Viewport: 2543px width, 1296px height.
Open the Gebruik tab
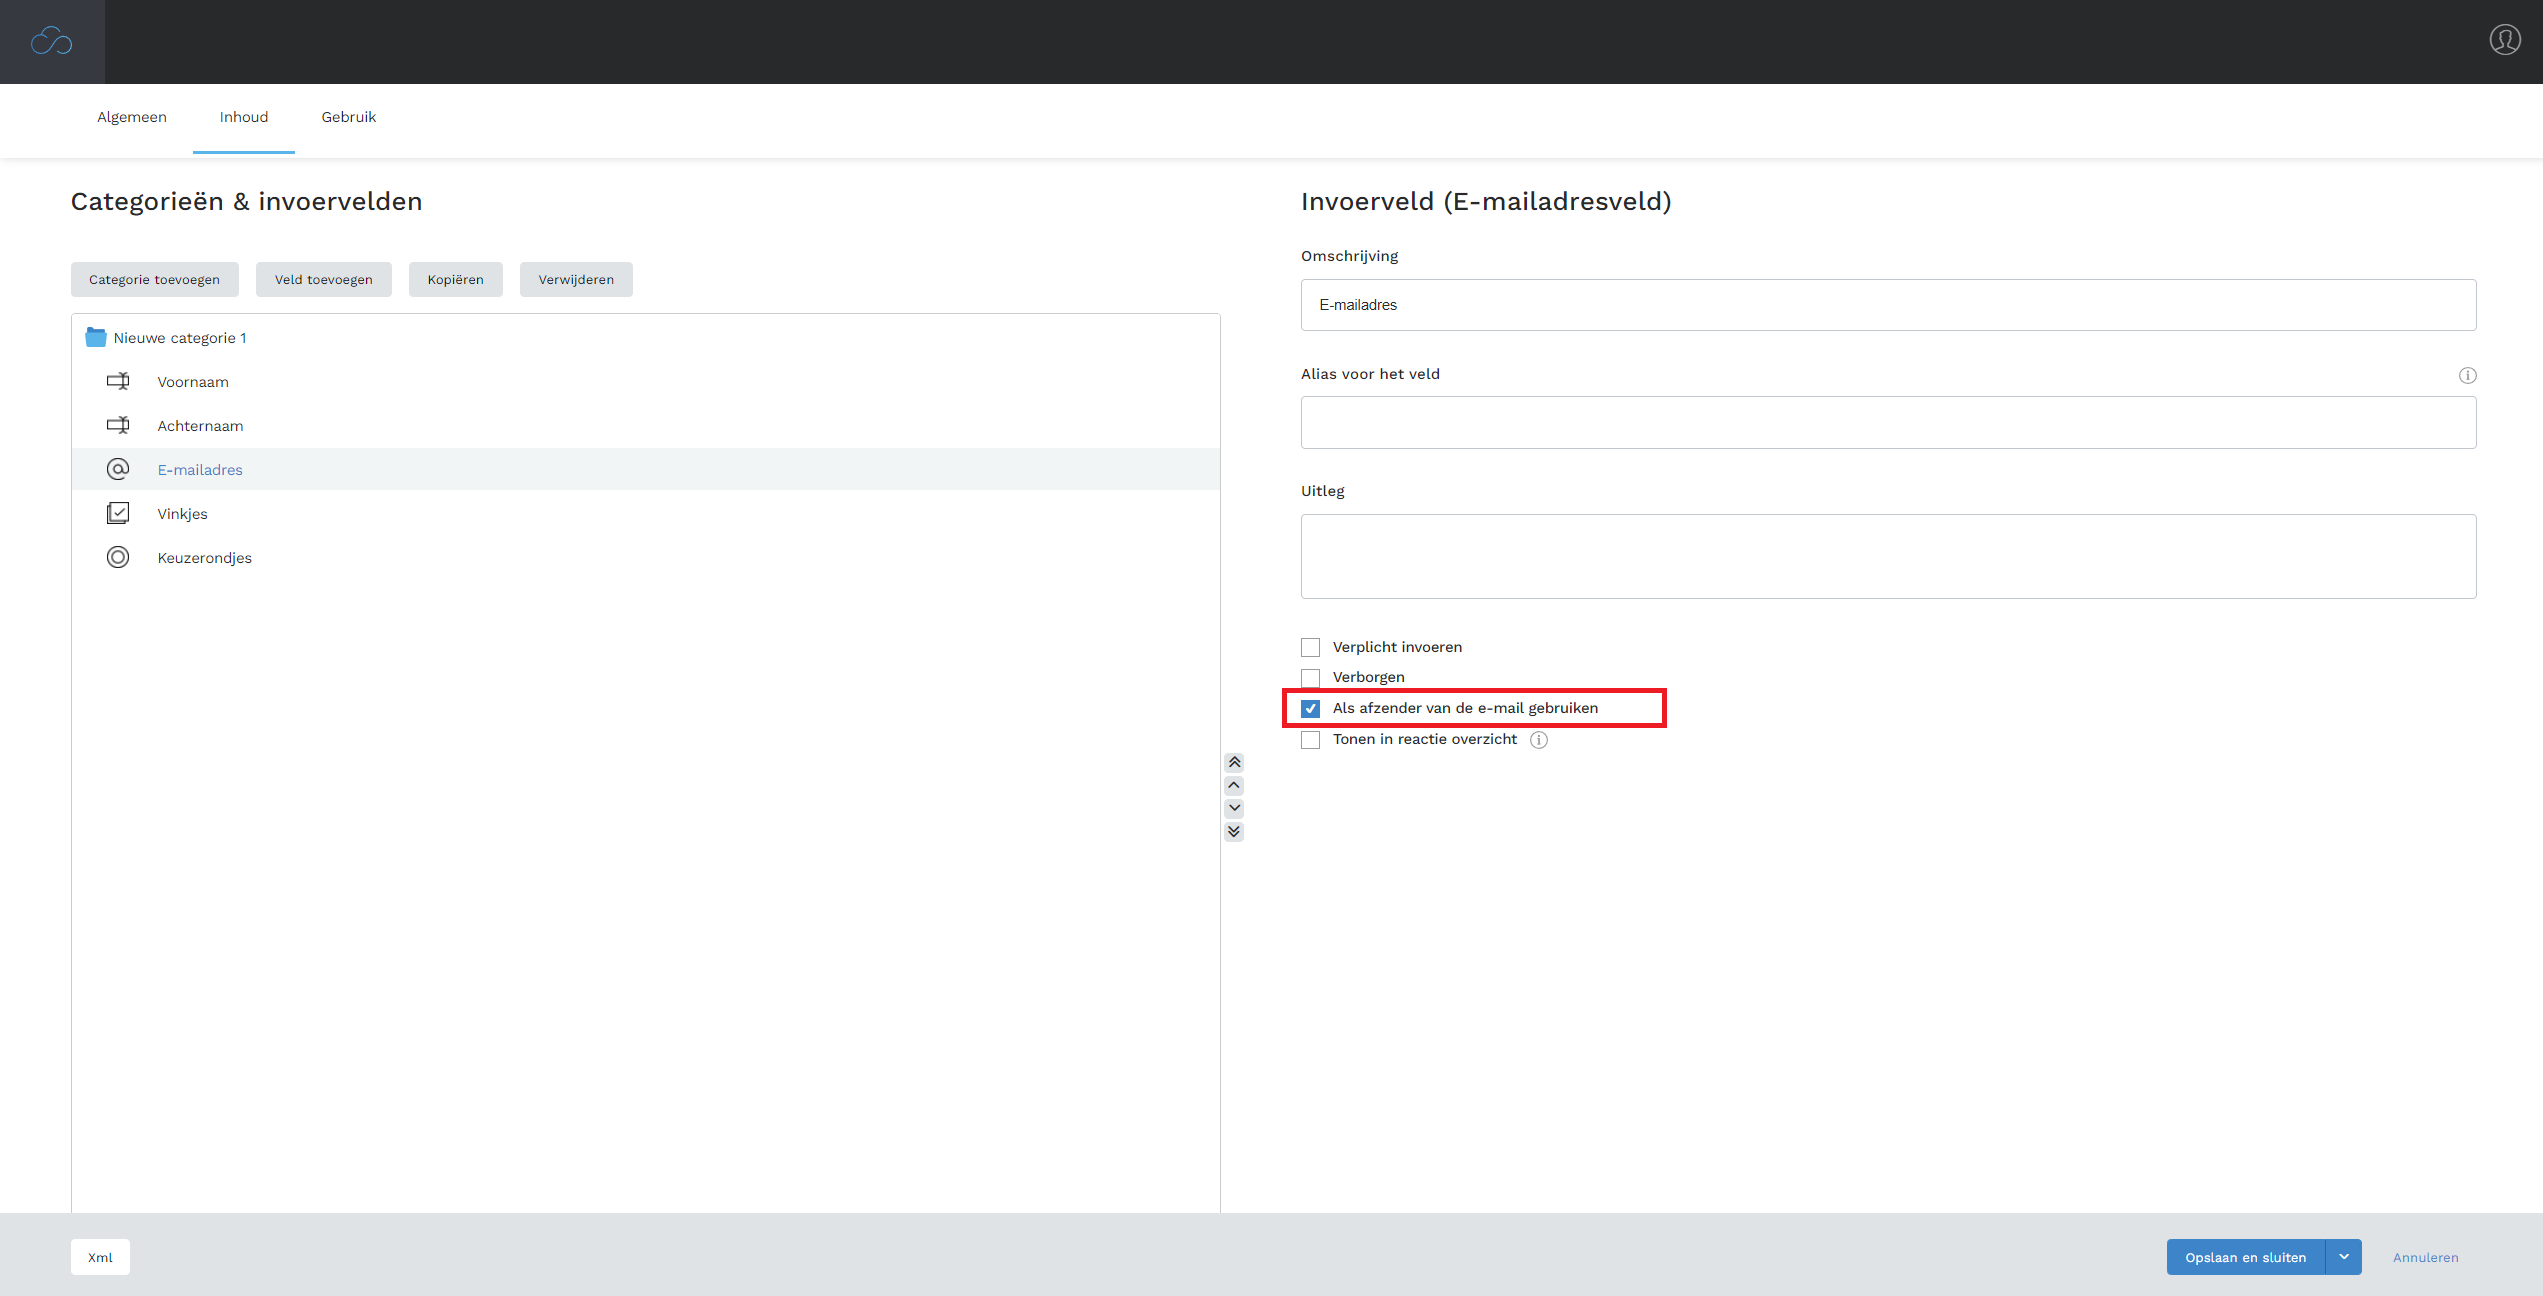(x=348, y=117)
